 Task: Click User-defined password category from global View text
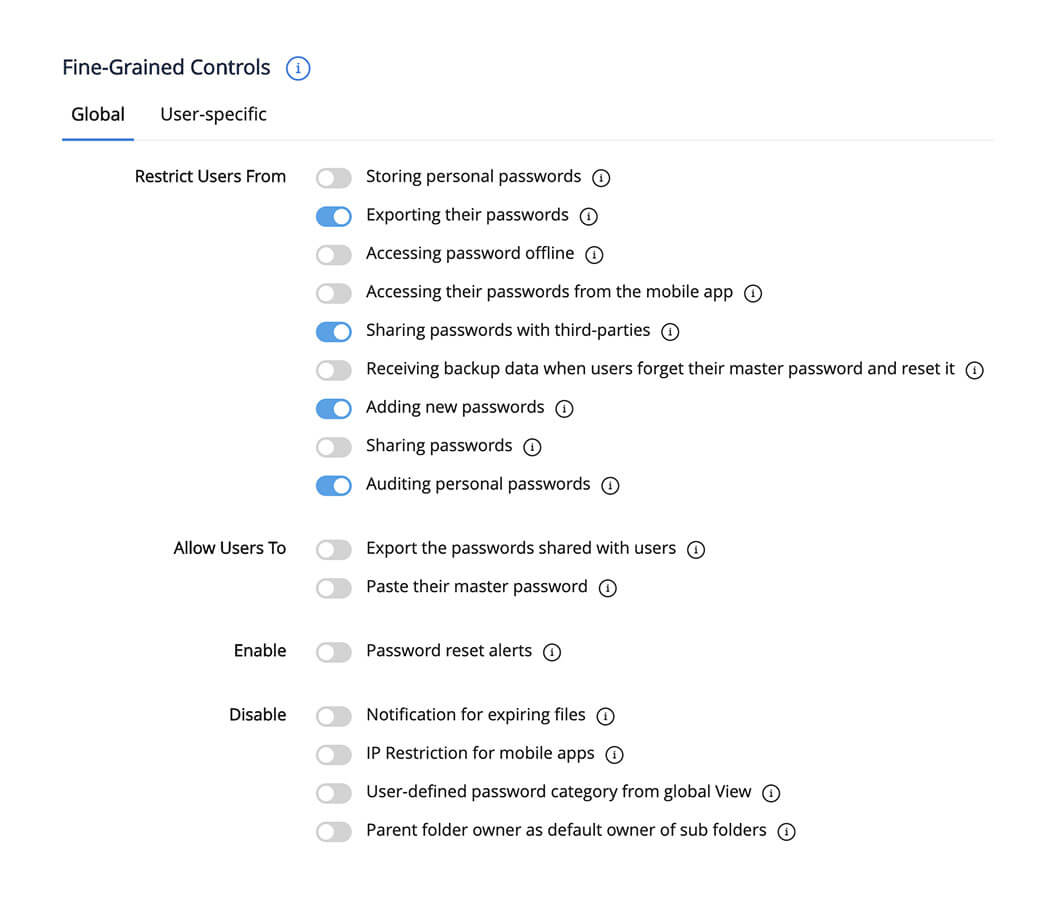click(x=558, y=792)
